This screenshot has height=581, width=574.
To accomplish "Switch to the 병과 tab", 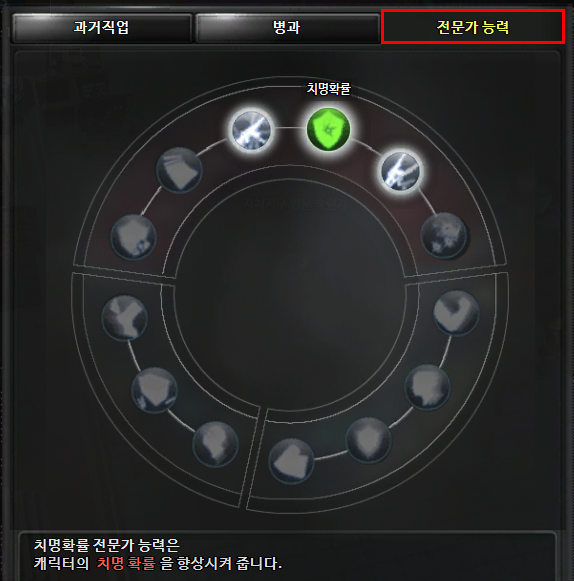I will tap(287, 28).
